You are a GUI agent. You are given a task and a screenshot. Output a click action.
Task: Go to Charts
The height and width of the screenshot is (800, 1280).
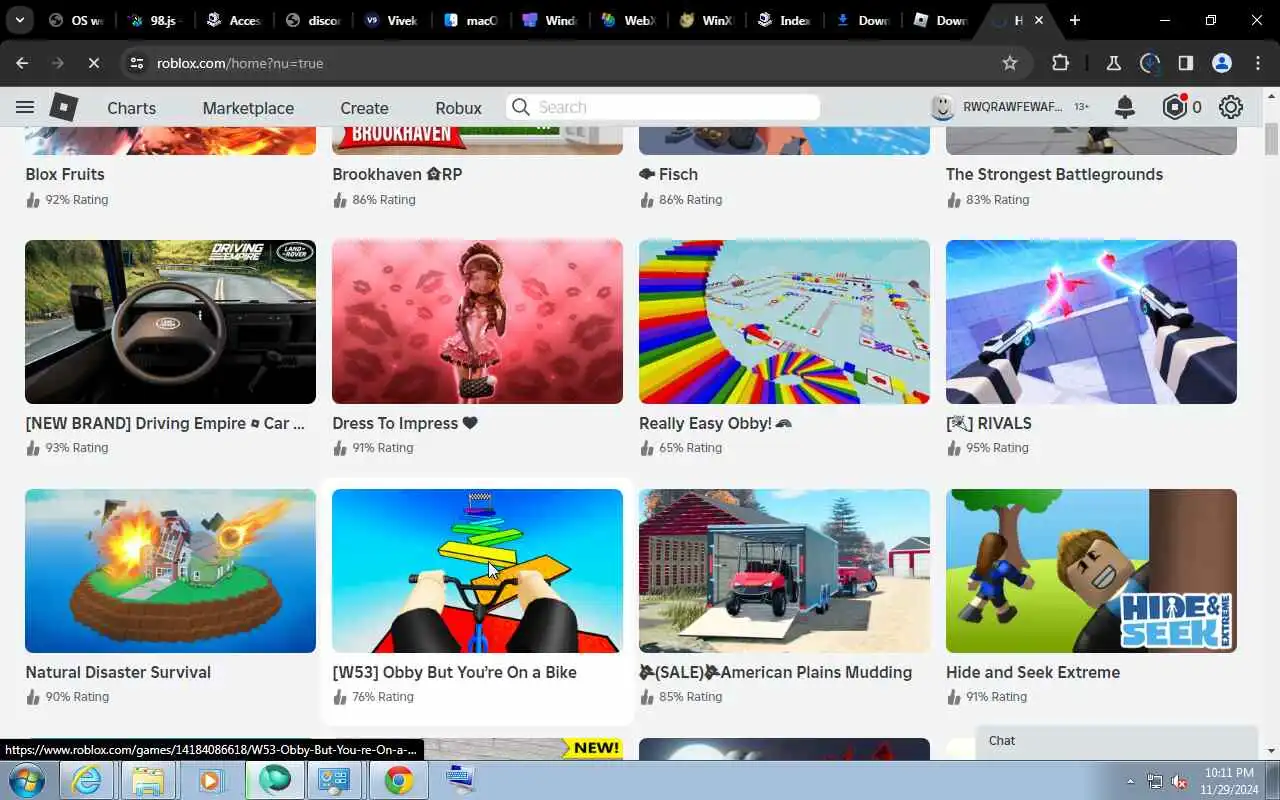click(x=132, y=108)
